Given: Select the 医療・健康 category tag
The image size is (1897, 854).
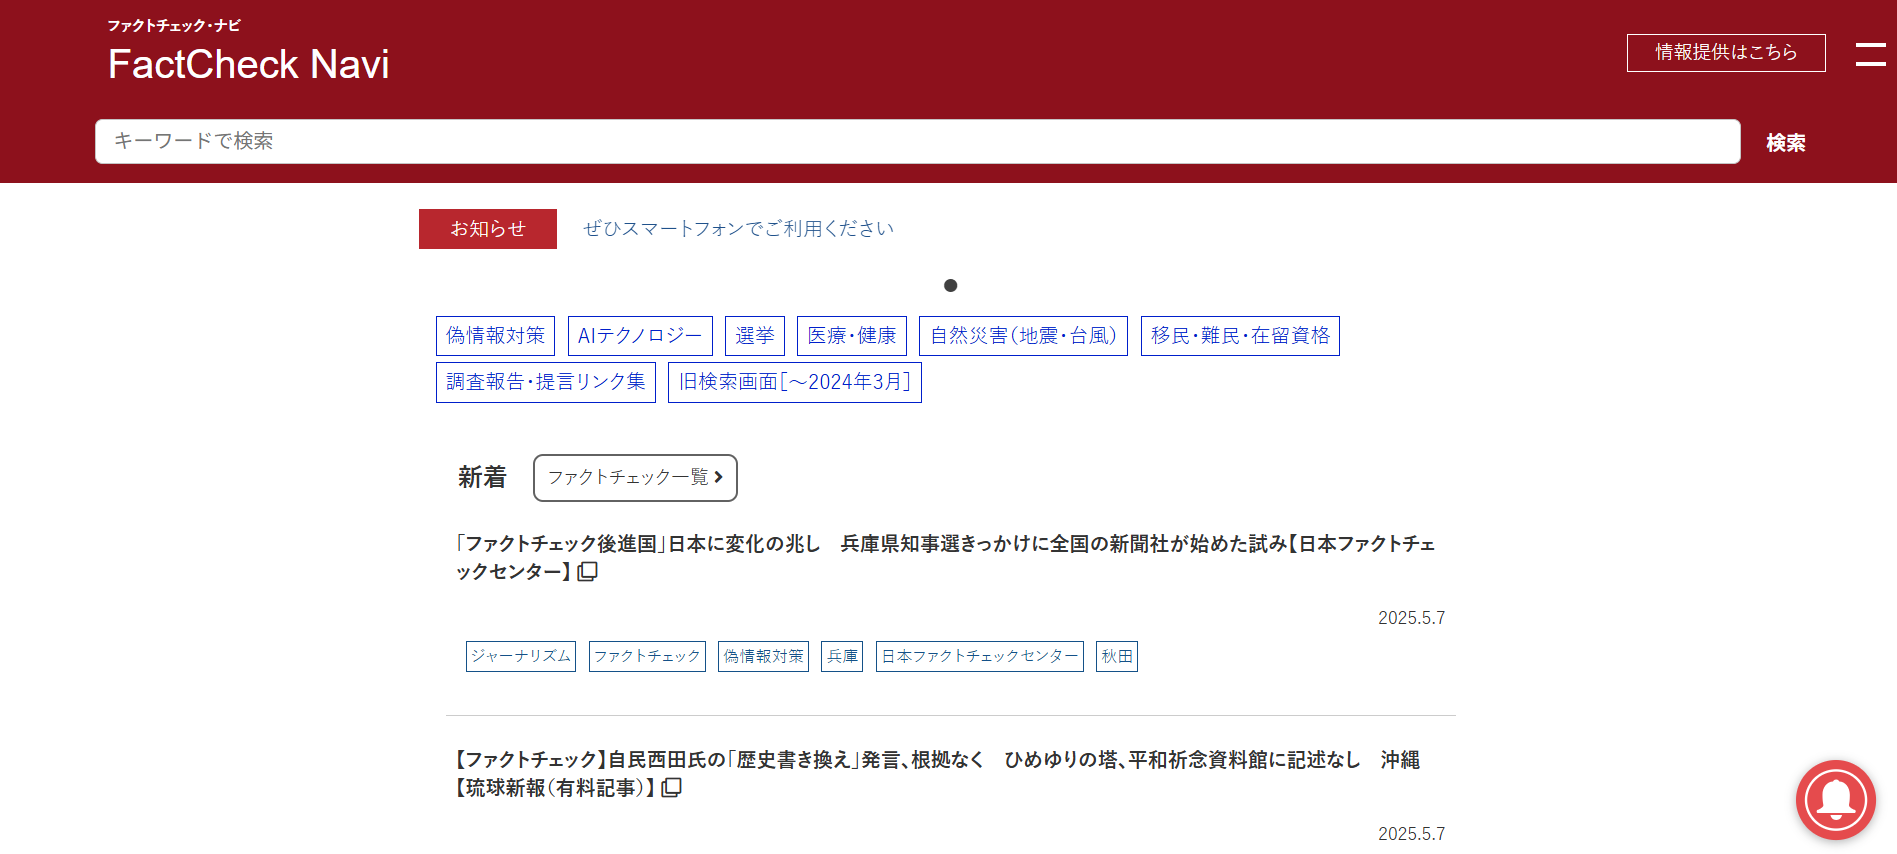Looking at the screenshot, I should [852, 336].
